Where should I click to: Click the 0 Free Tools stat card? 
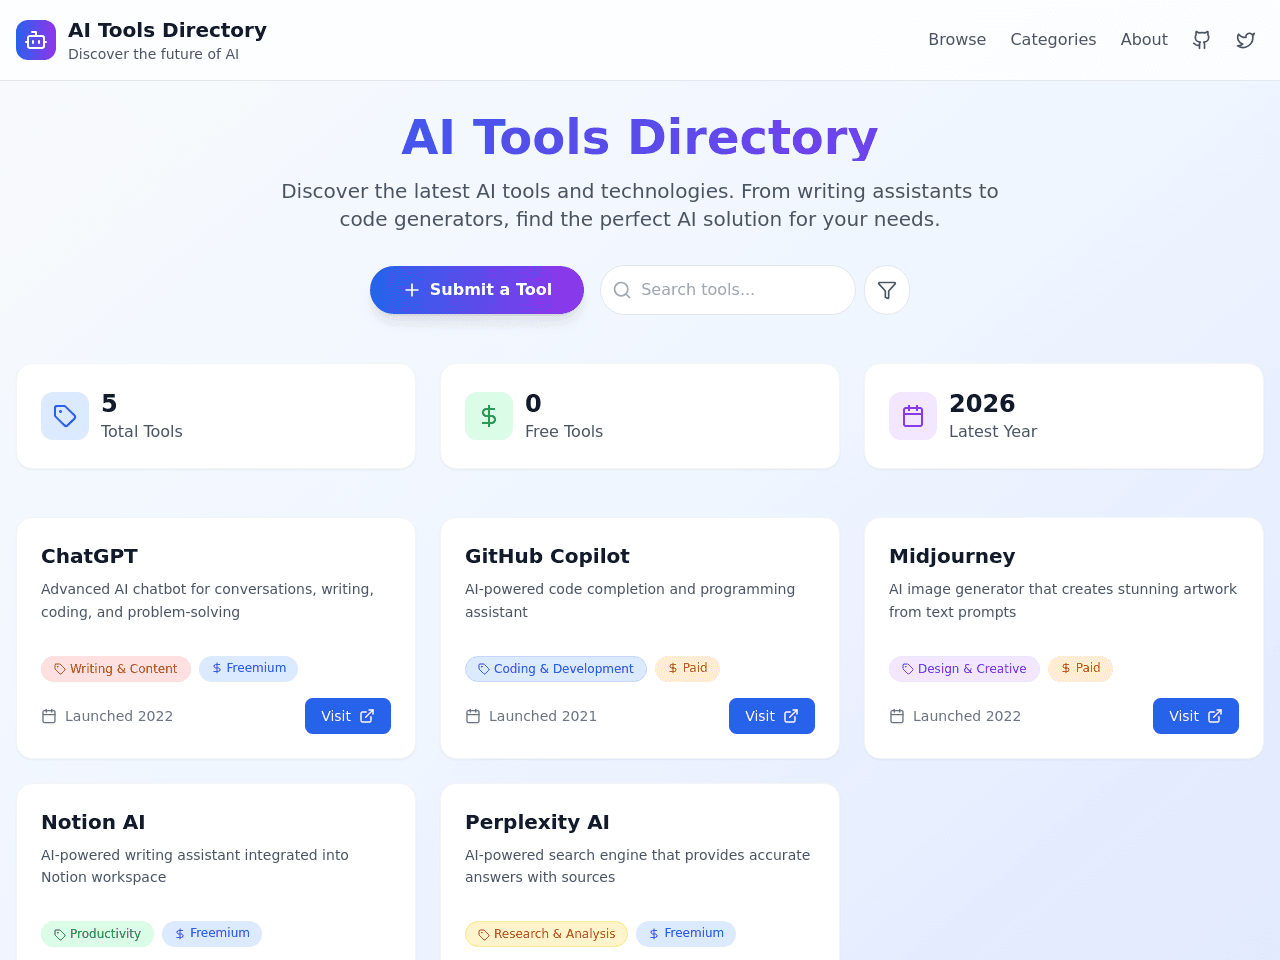point(640,416)
